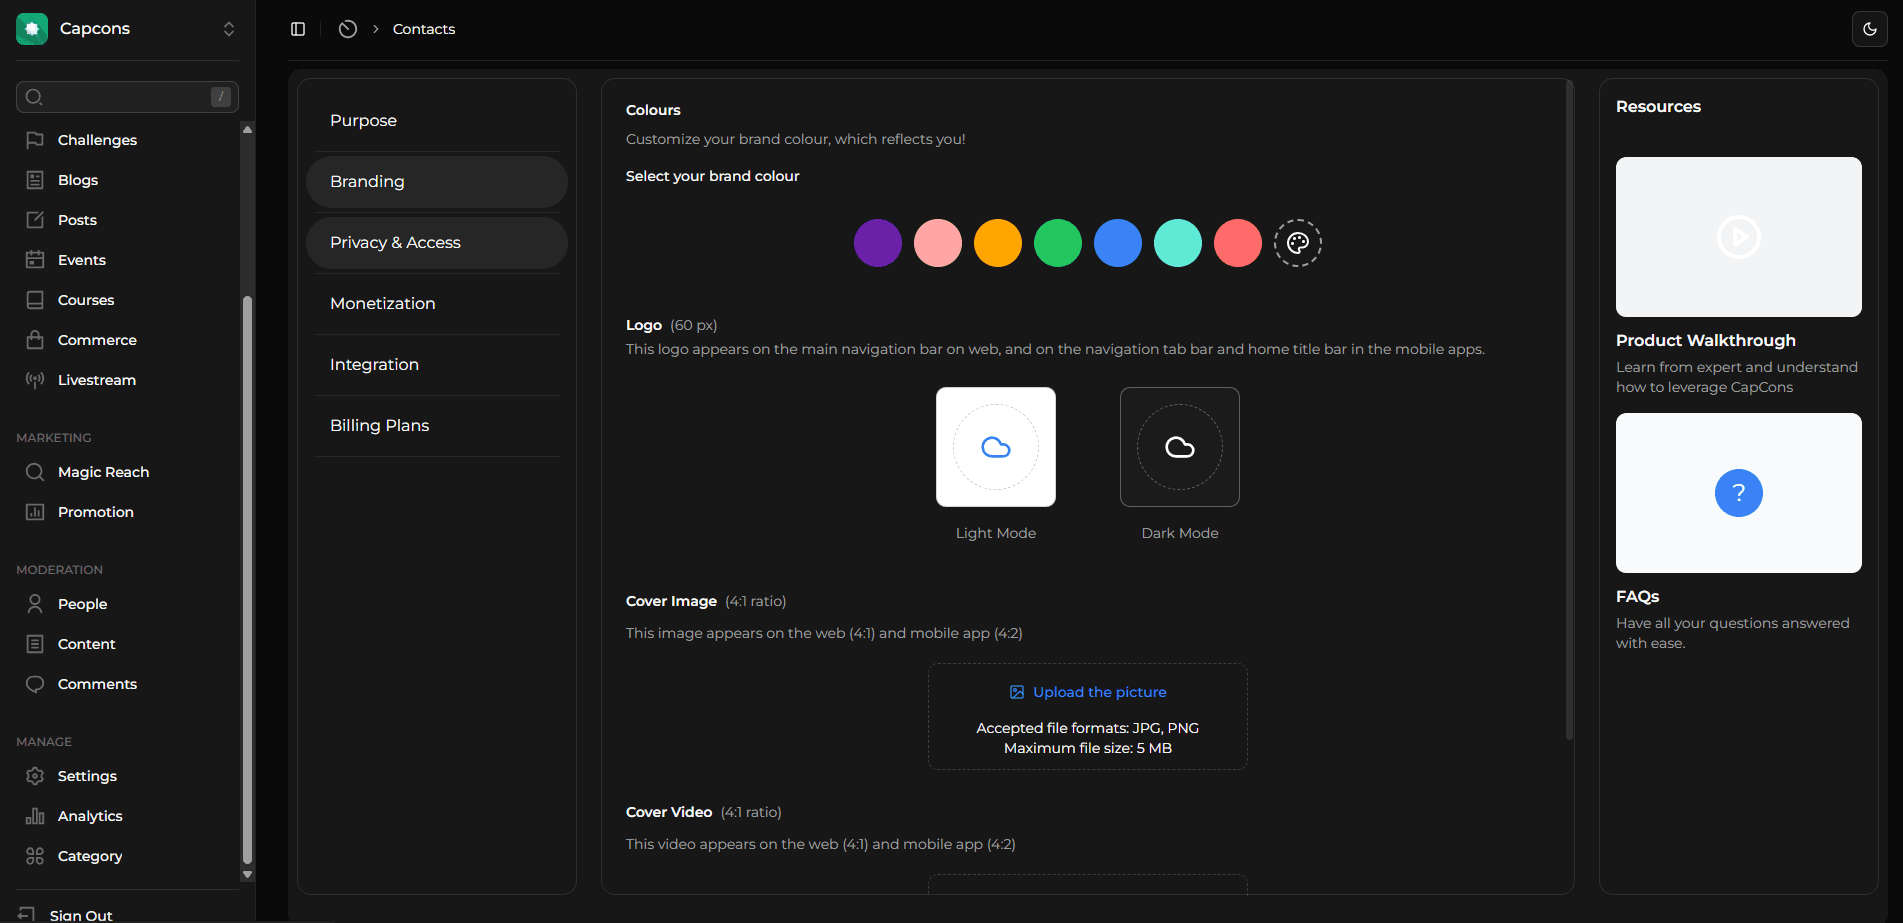
Task: Click the Posts edit icon
Action: [x=35, y=220]
